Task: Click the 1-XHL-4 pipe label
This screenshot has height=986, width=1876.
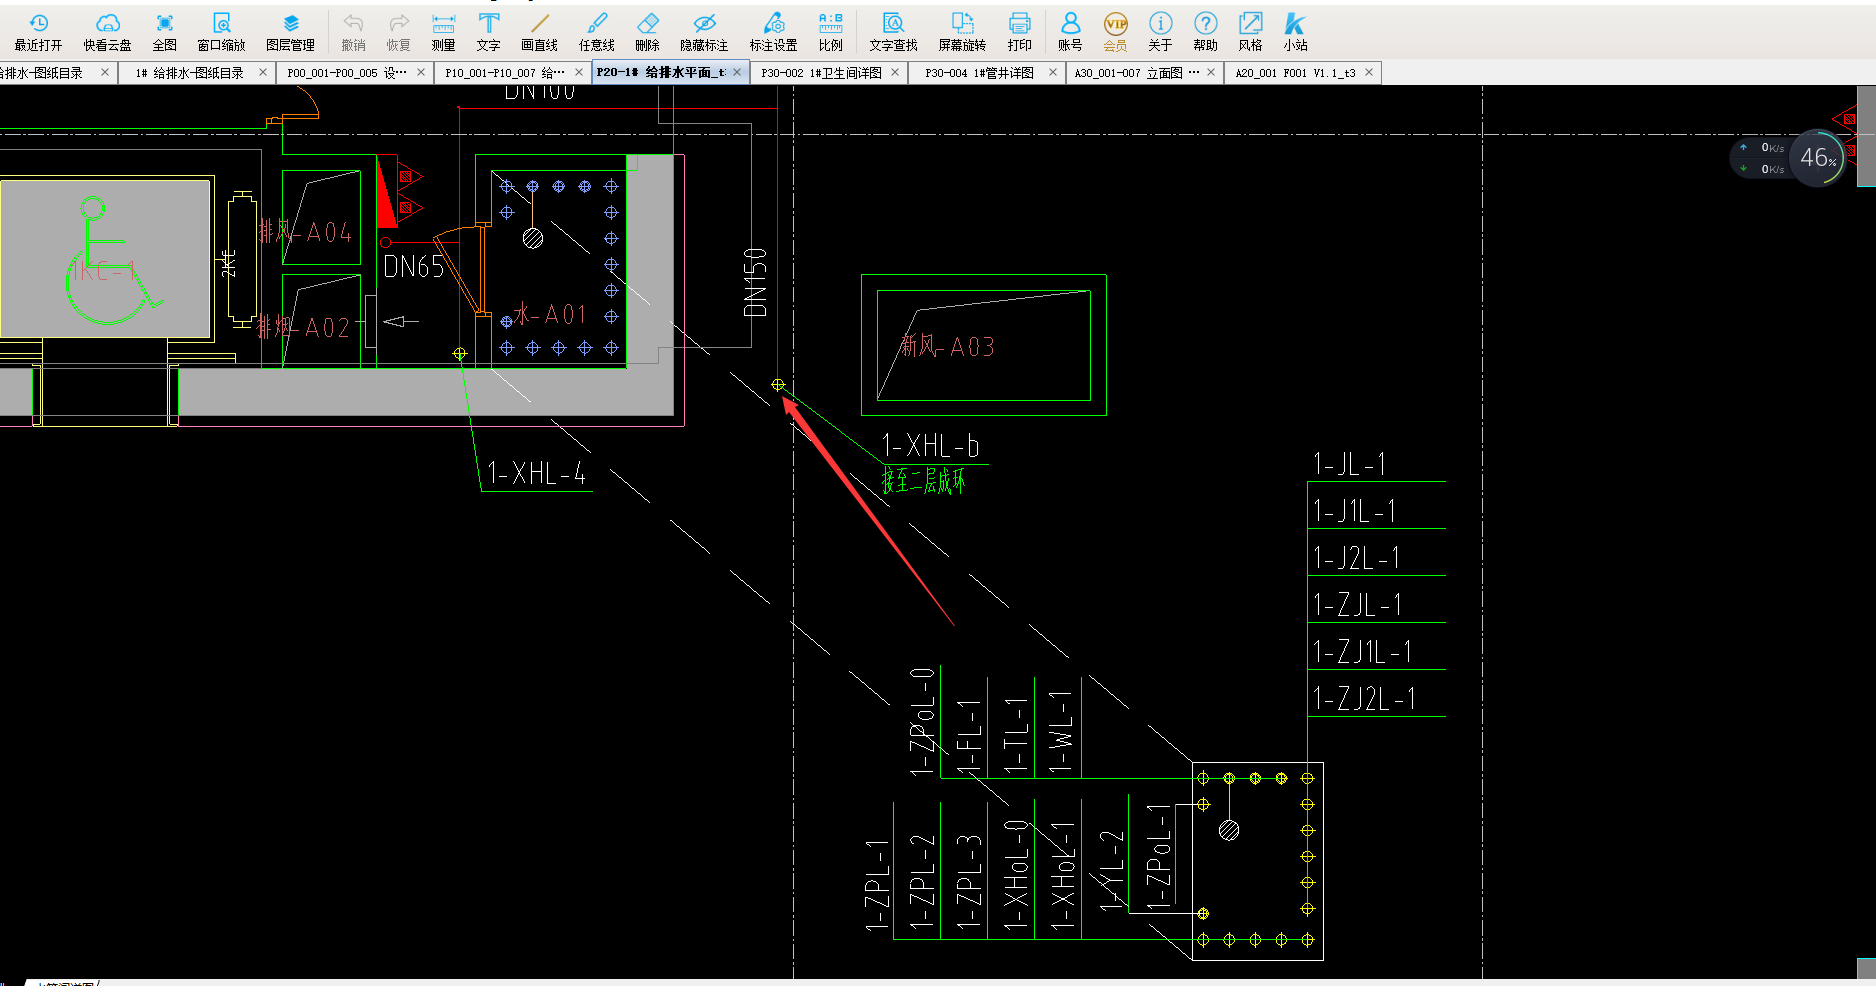Action: point(537,473)
